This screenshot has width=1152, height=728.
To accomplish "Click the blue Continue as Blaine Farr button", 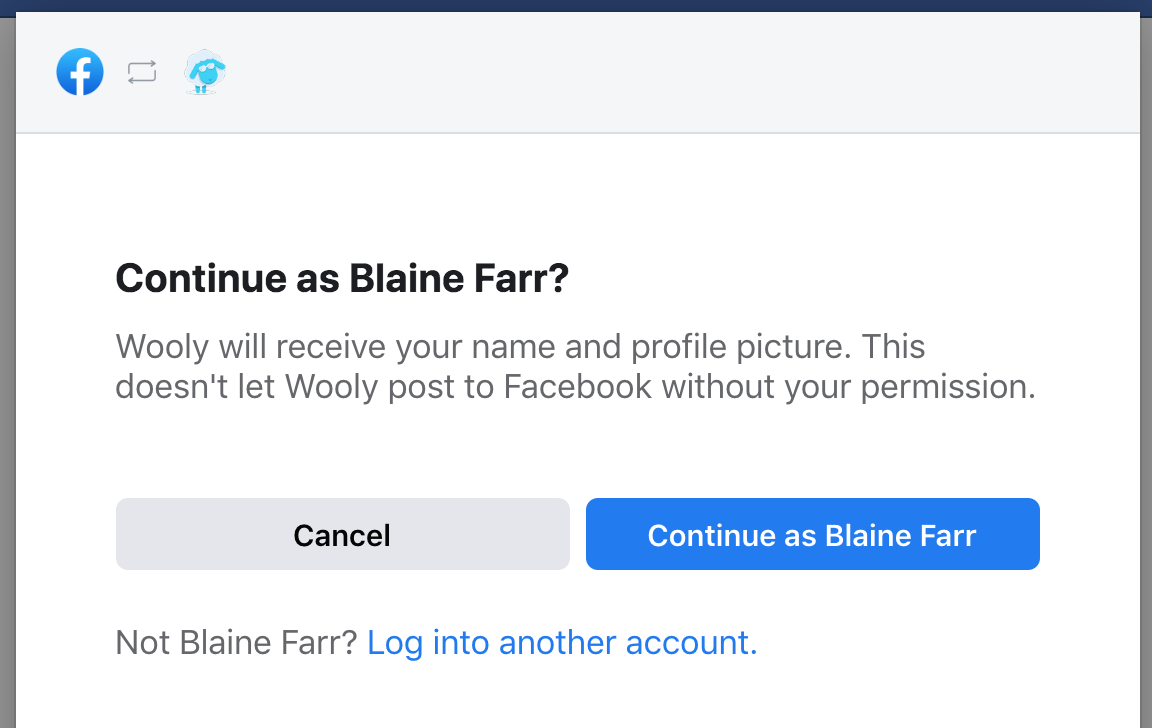I will click(x=812, y=534).
